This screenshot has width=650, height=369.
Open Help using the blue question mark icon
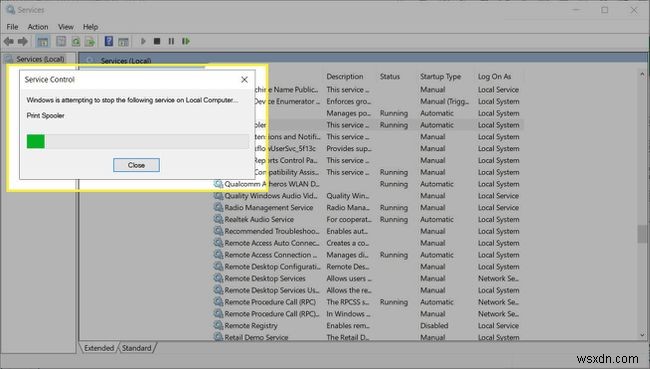[109, 41]
